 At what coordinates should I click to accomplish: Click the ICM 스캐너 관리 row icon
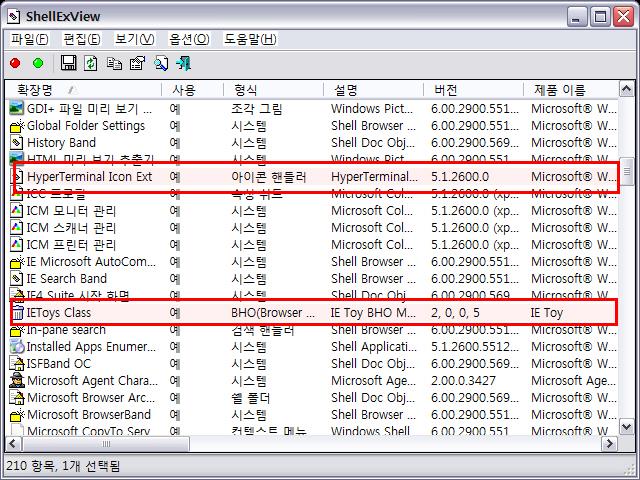point(17,227)
